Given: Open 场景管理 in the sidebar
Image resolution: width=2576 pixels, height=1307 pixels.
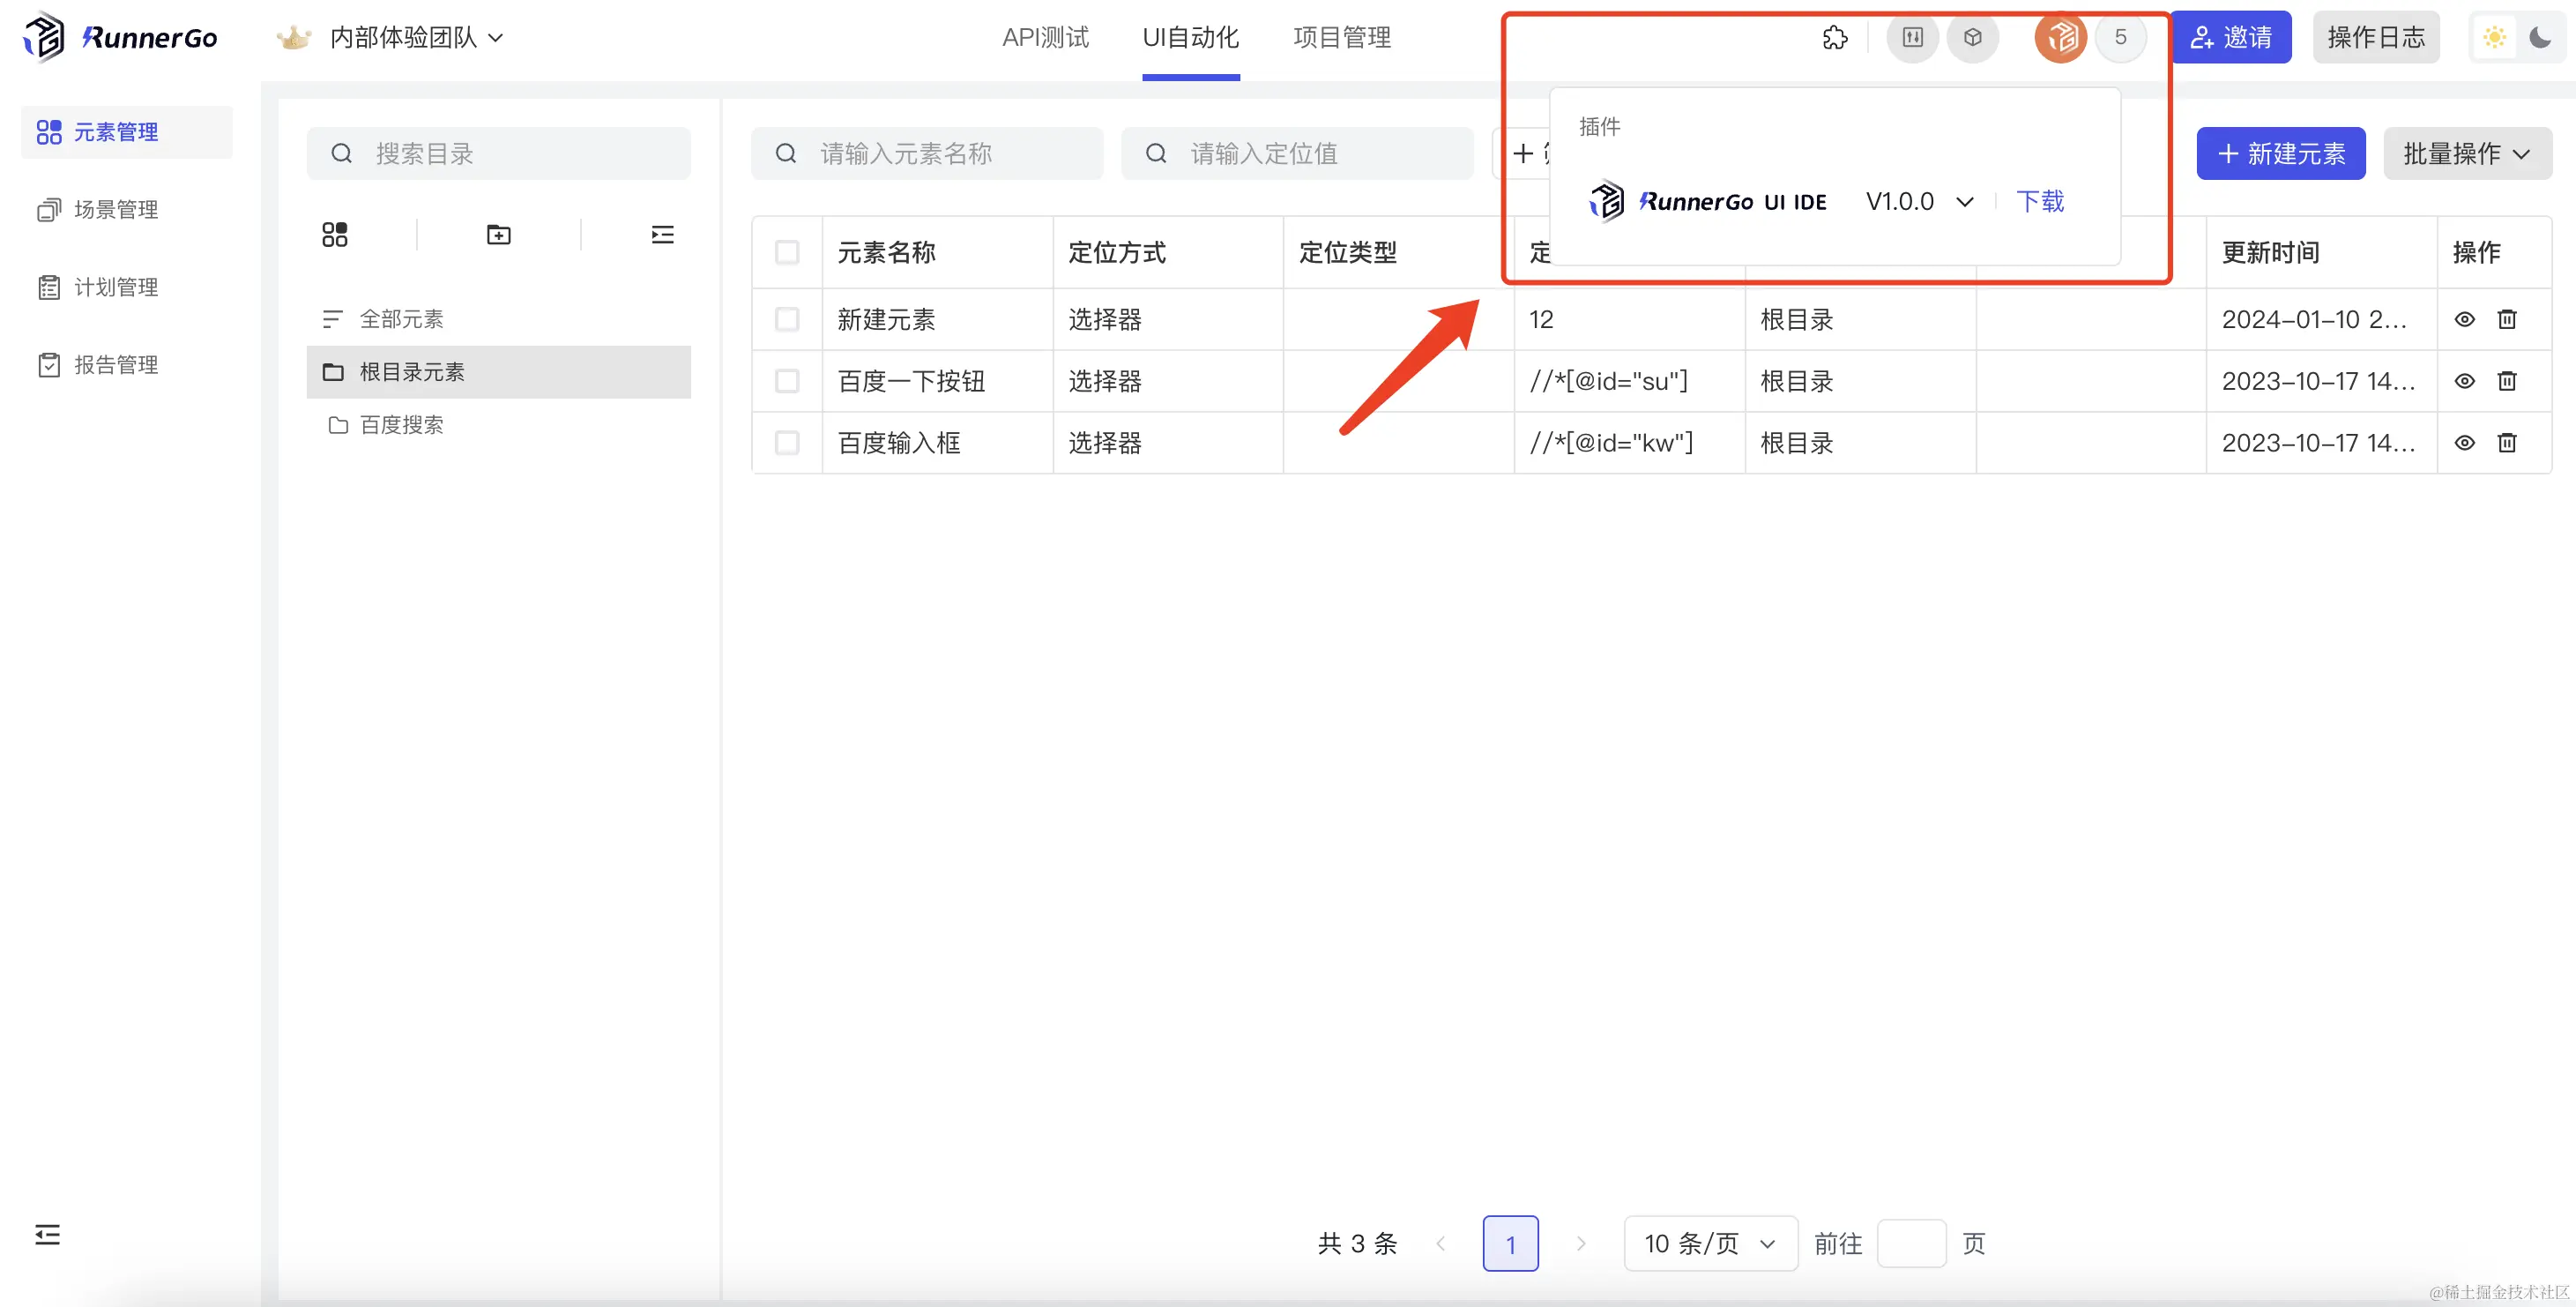Looking at the screenshot, I should [115, 209].
